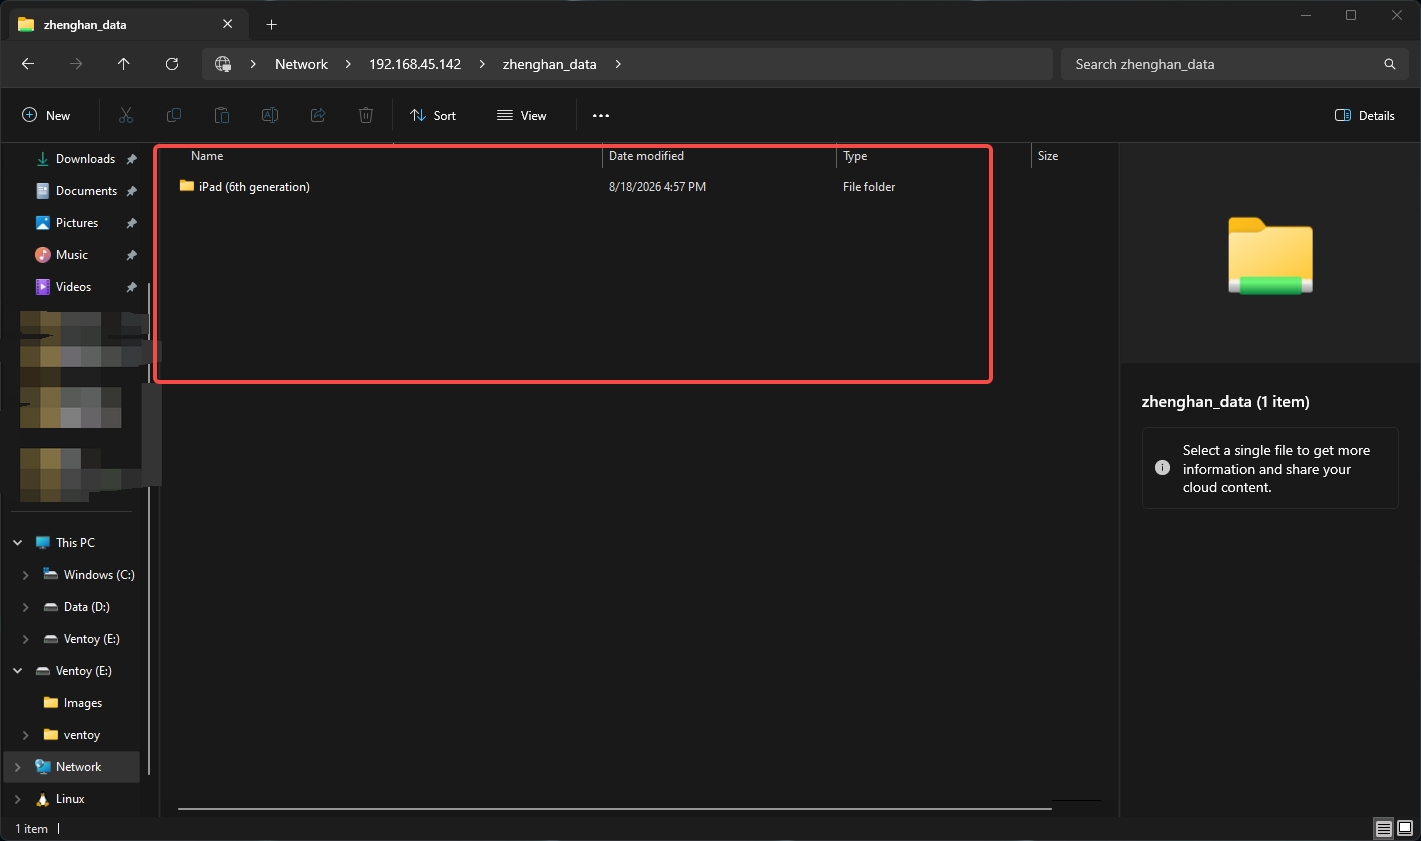
Task: Open Videos in the sidebar
Action: (x=73, y=287)
